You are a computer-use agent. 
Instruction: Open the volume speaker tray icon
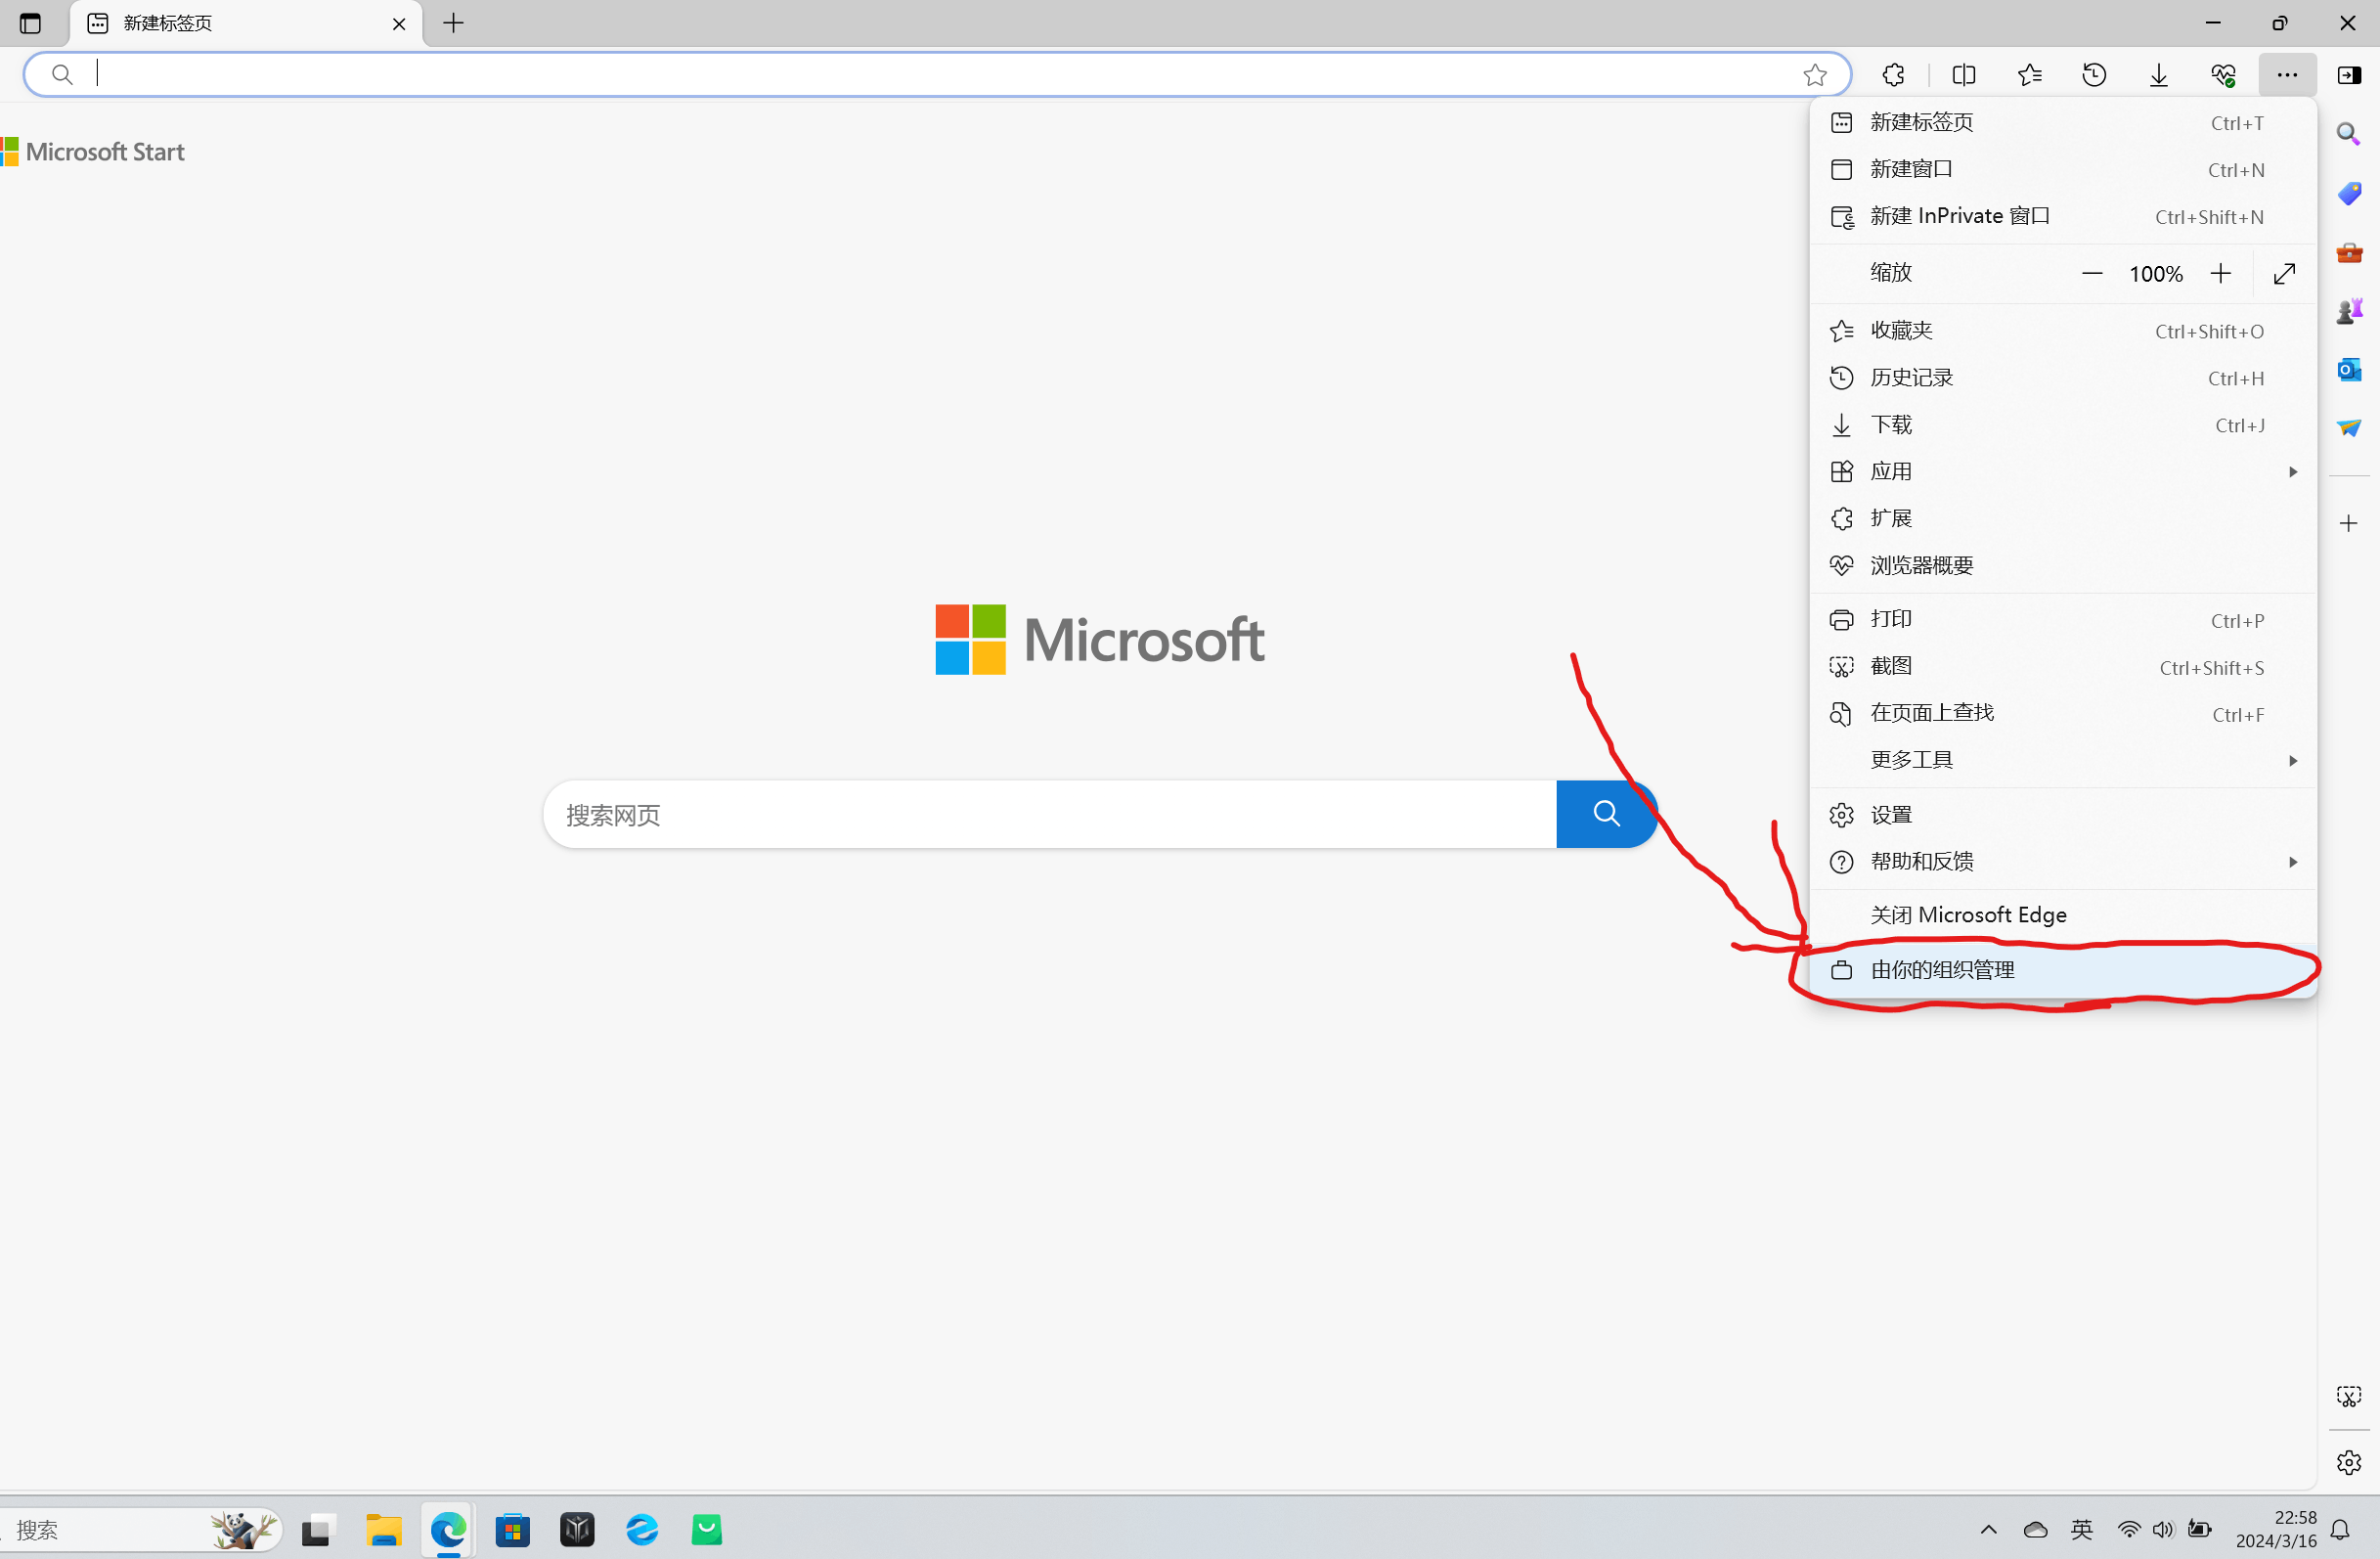(x=2163, y=1529)
